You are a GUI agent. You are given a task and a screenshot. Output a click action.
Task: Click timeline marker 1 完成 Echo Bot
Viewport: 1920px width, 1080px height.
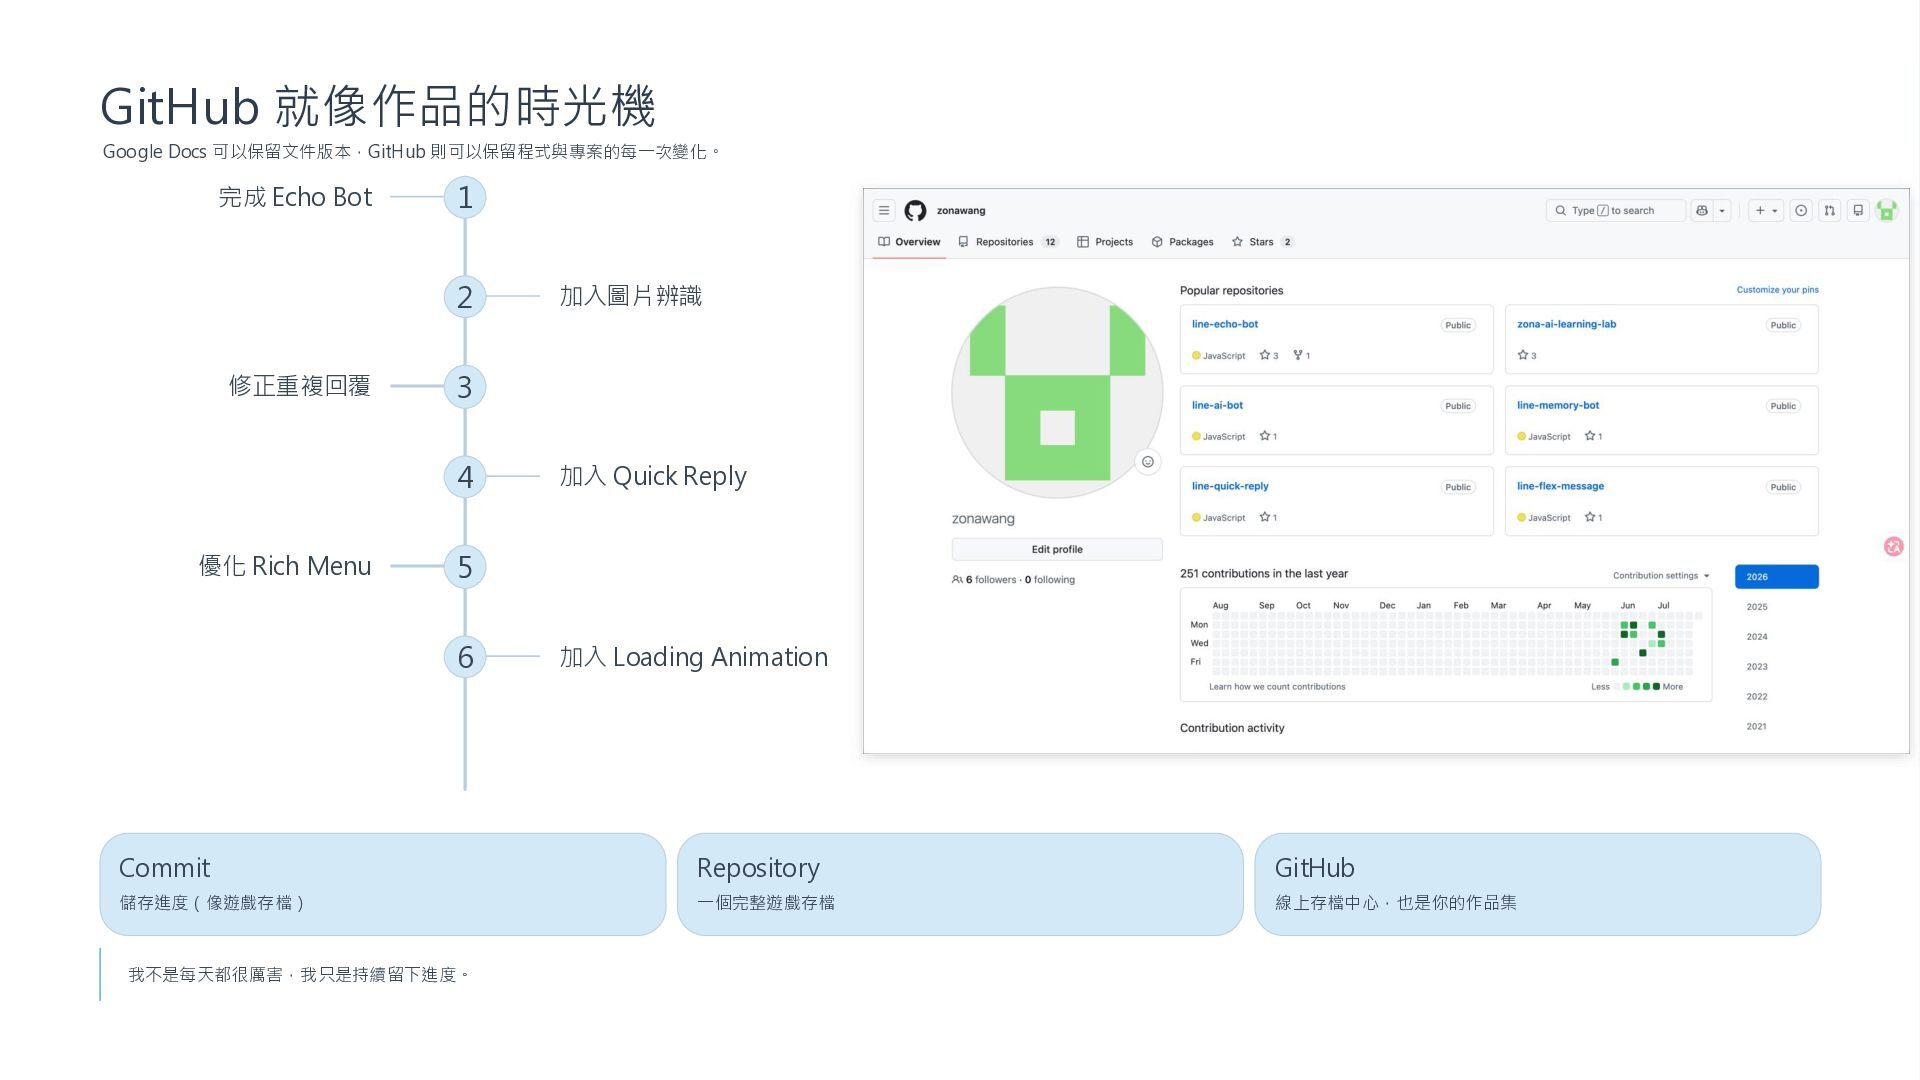click(x=465, y=197)
